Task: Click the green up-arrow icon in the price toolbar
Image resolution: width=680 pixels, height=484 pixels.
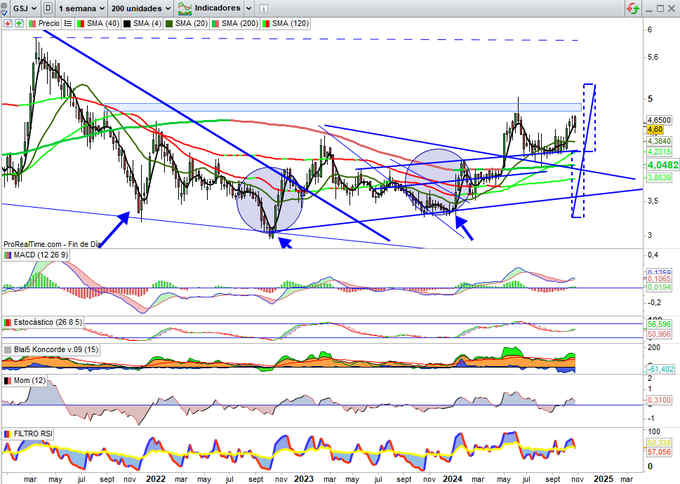Action: (19, 23)
